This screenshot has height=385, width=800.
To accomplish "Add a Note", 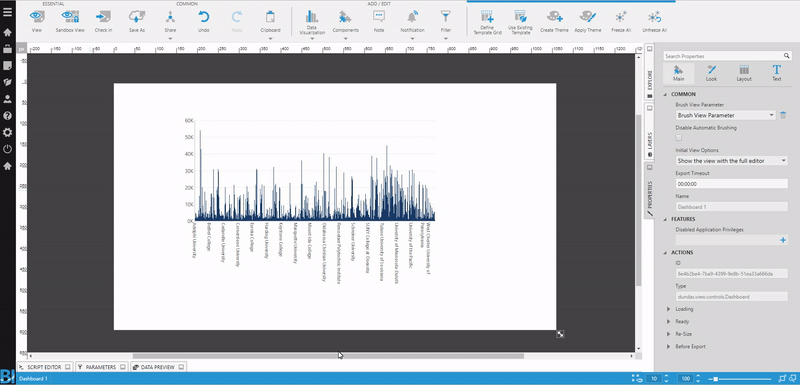I will tap(379, 21).
